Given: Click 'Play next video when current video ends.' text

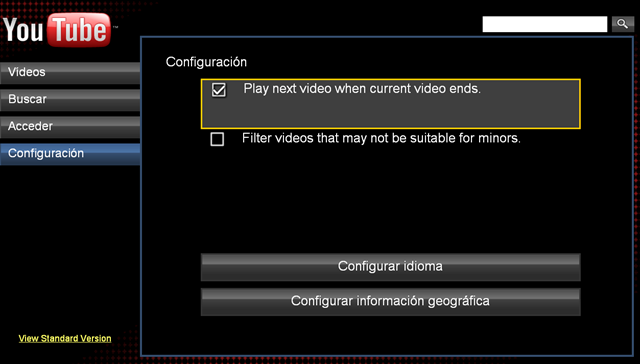Looking at the screenshot, I should [x=362, y=89].
